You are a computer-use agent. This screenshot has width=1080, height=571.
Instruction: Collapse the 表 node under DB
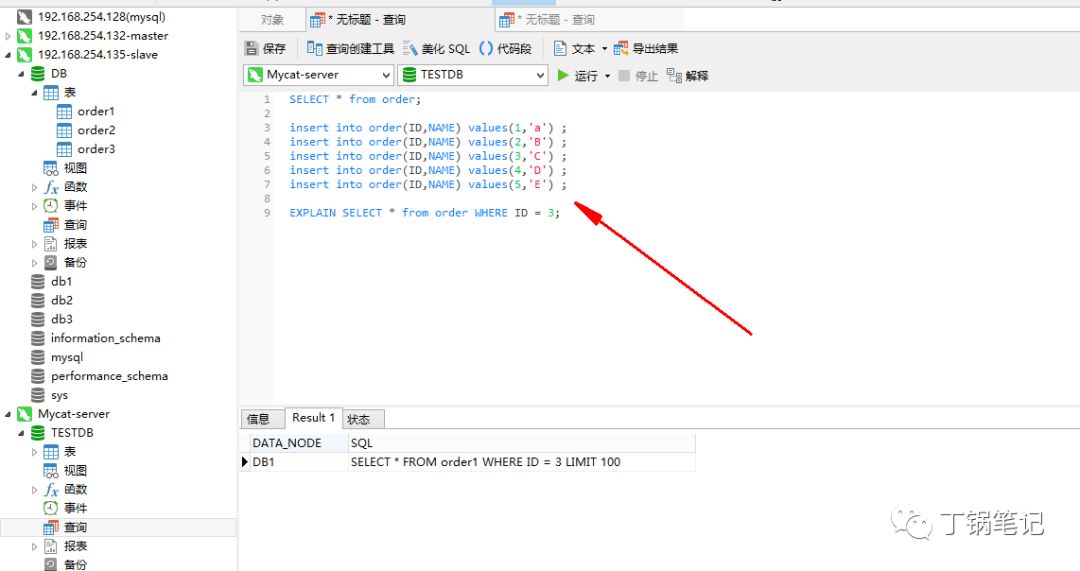[x=34, y=92]
